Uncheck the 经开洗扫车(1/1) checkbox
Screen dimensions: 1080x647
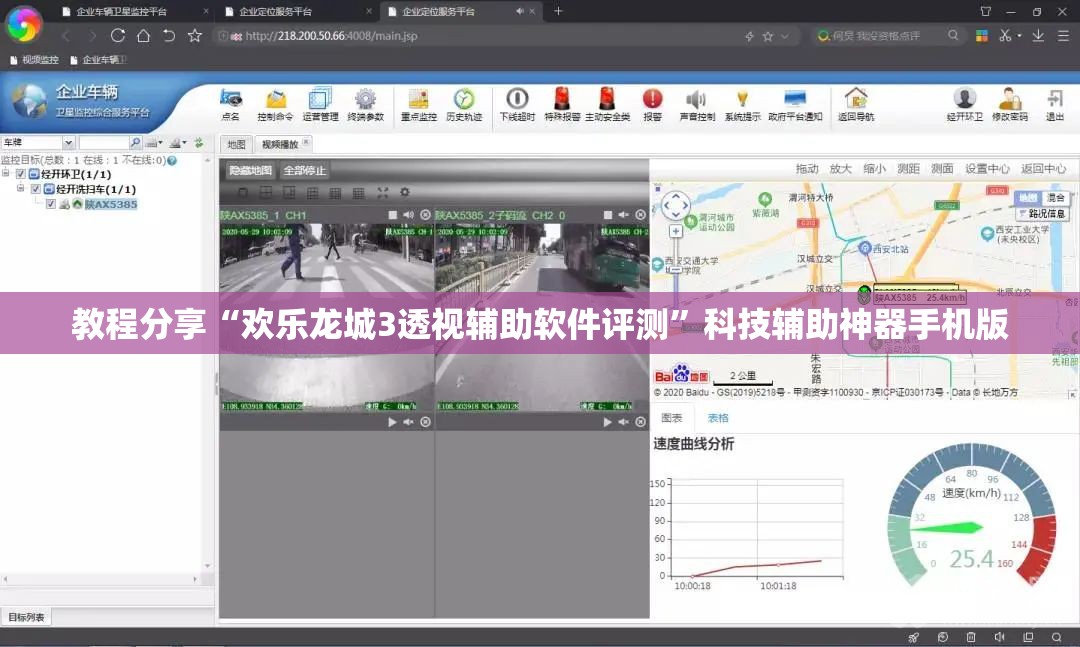pyautogui.click(x=36, y=189)
